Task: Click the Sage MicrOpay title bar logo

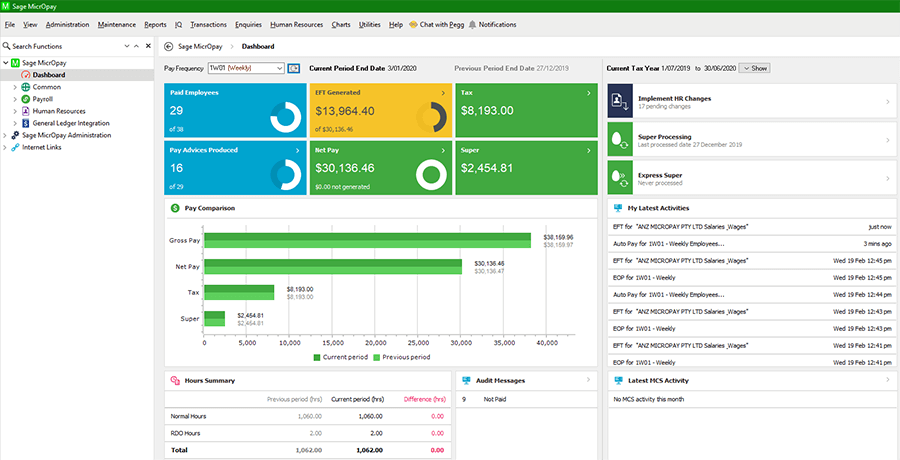Action: pos(6,6)
